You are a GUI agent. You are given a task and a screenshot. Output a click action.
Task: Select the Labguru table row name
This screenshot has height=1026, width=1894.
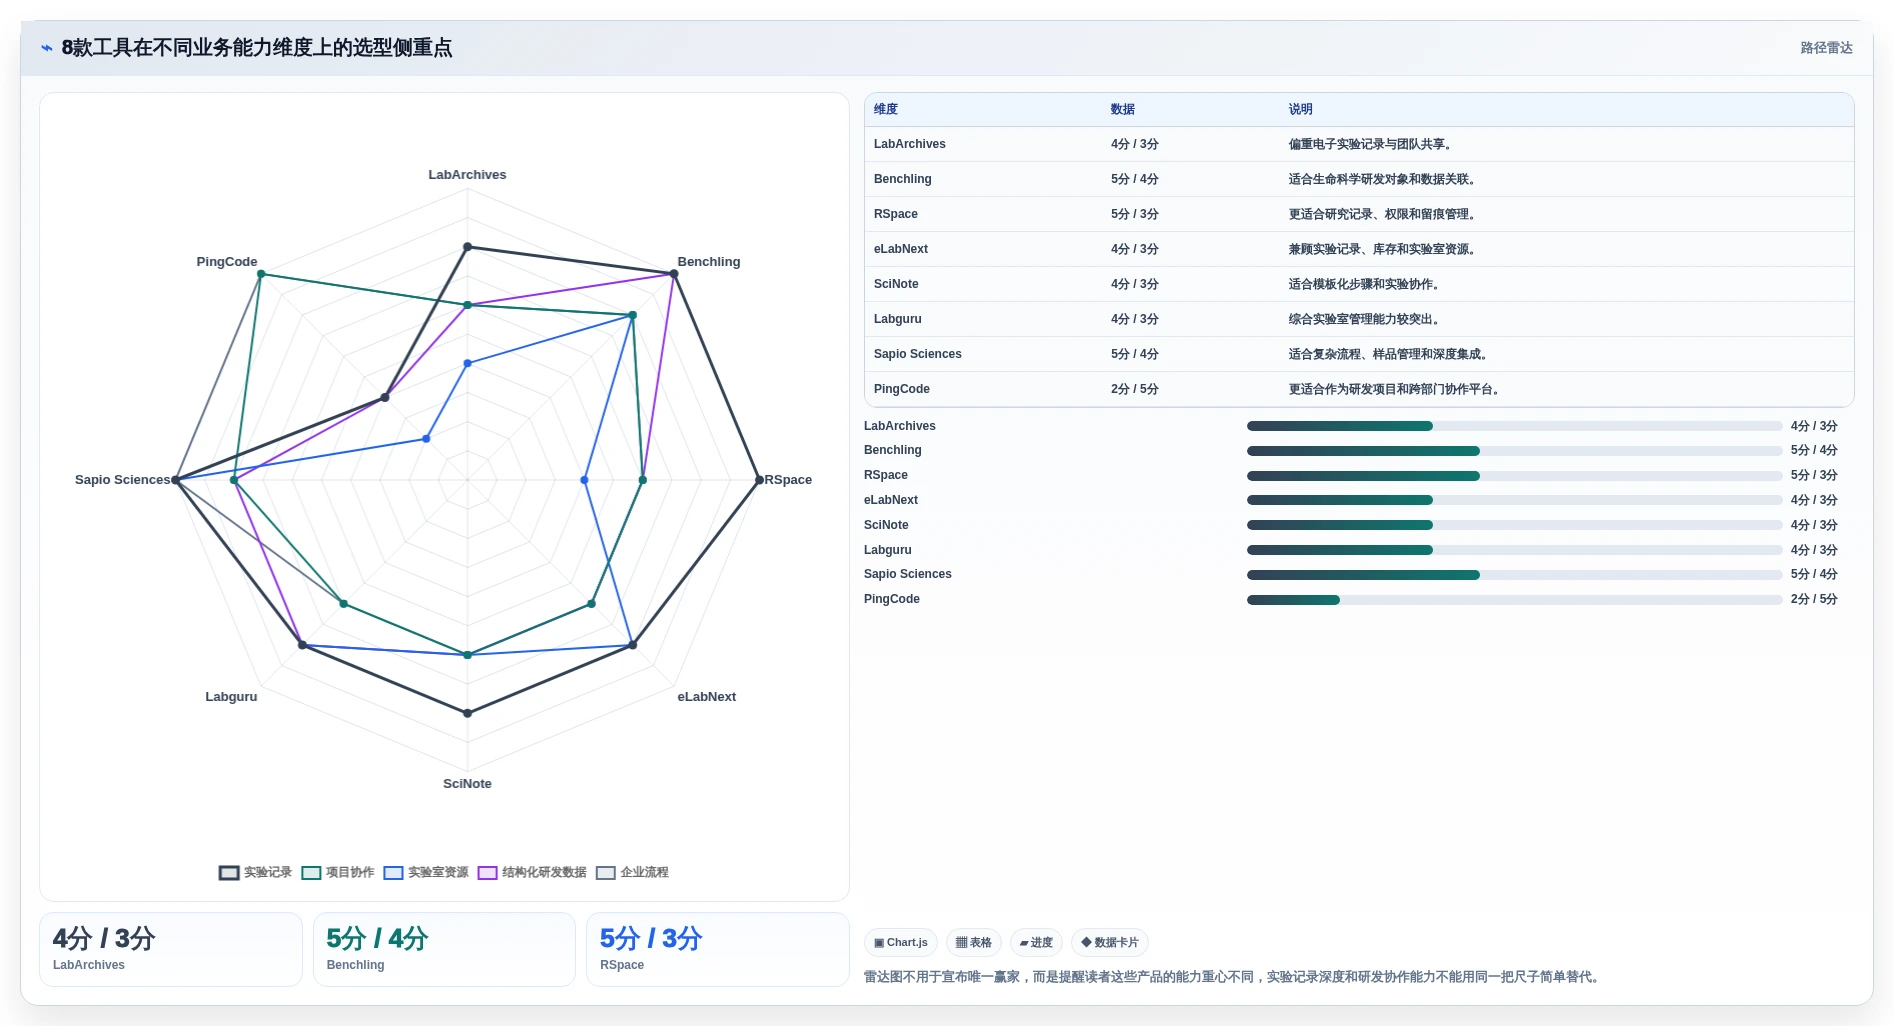[897, 319]
